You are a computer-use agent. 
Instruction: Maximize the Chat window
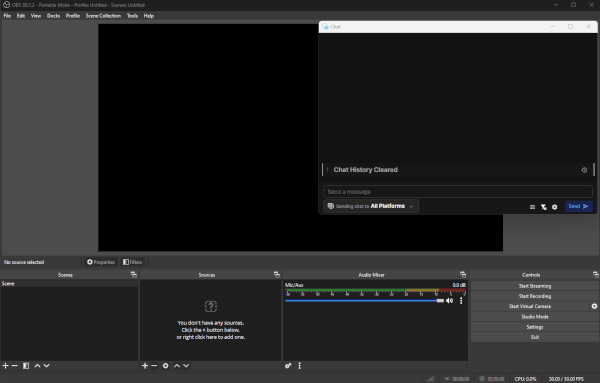coord(570,26)
